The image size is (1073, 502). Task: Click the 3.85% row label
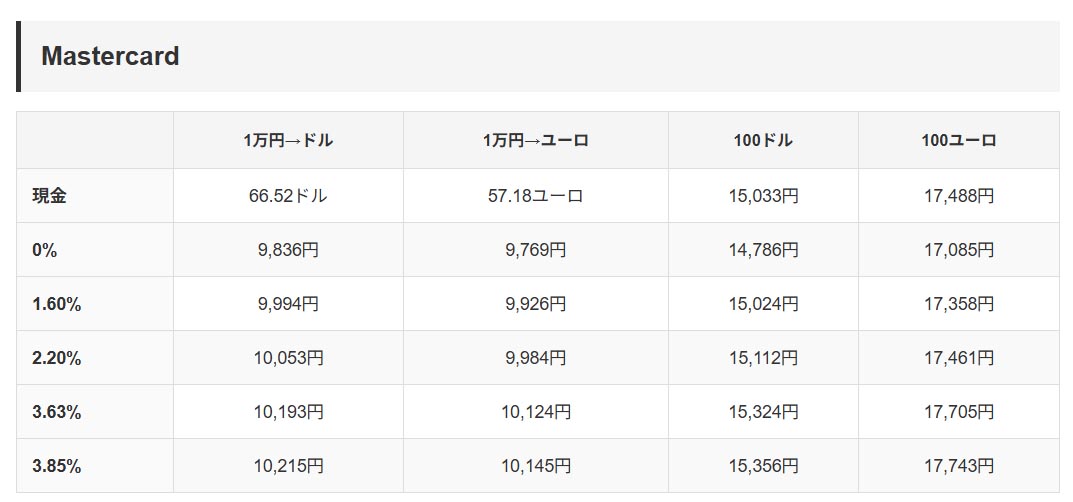[56, 466]
